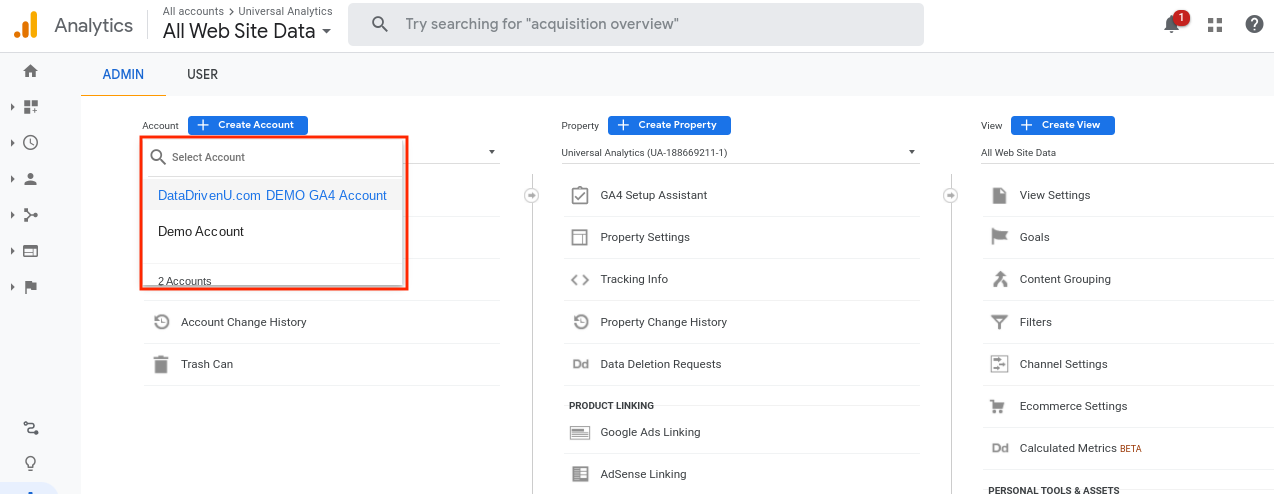Click the Create Property button

pyautogui.click(x=669, y=125)
